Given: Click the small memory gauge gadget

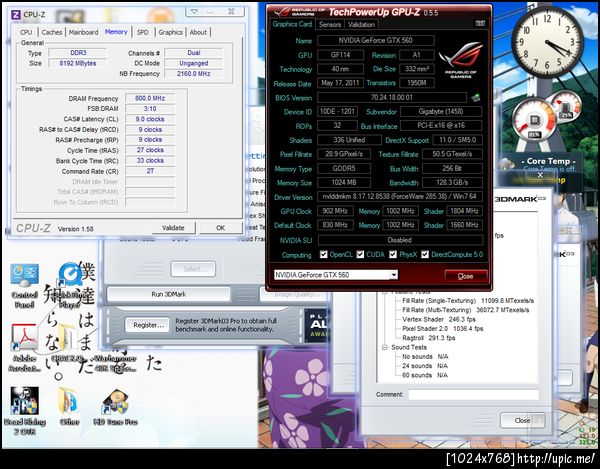Looking at the screenshot, I should [566, 106].
